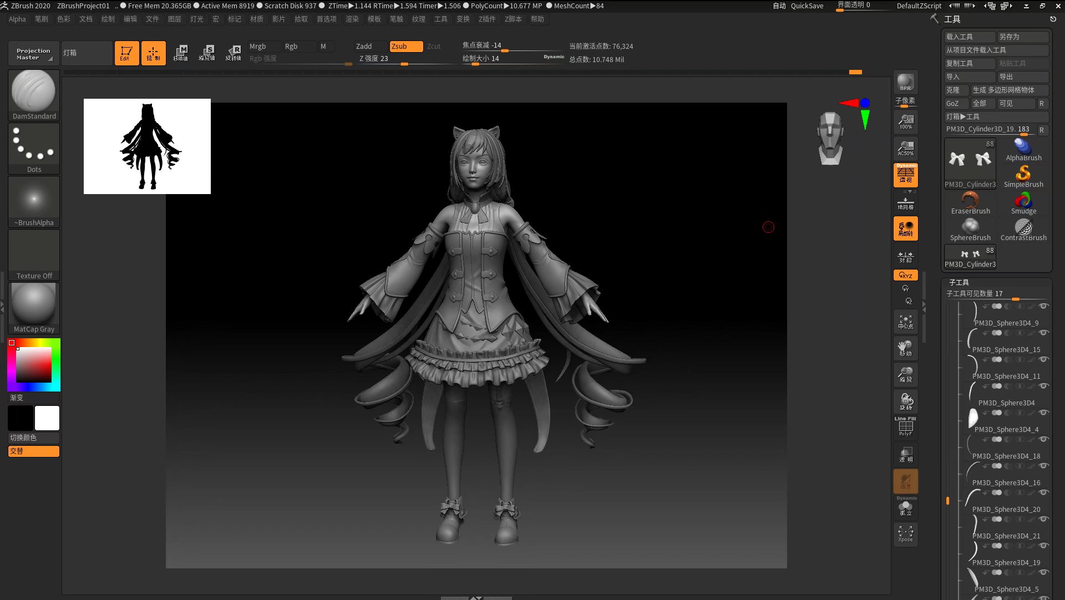Hide PM3D_Sphere3D4_20 subtool via eye icon
The width and height of the screenshot is (1065, 600).
pos(1043,493)
